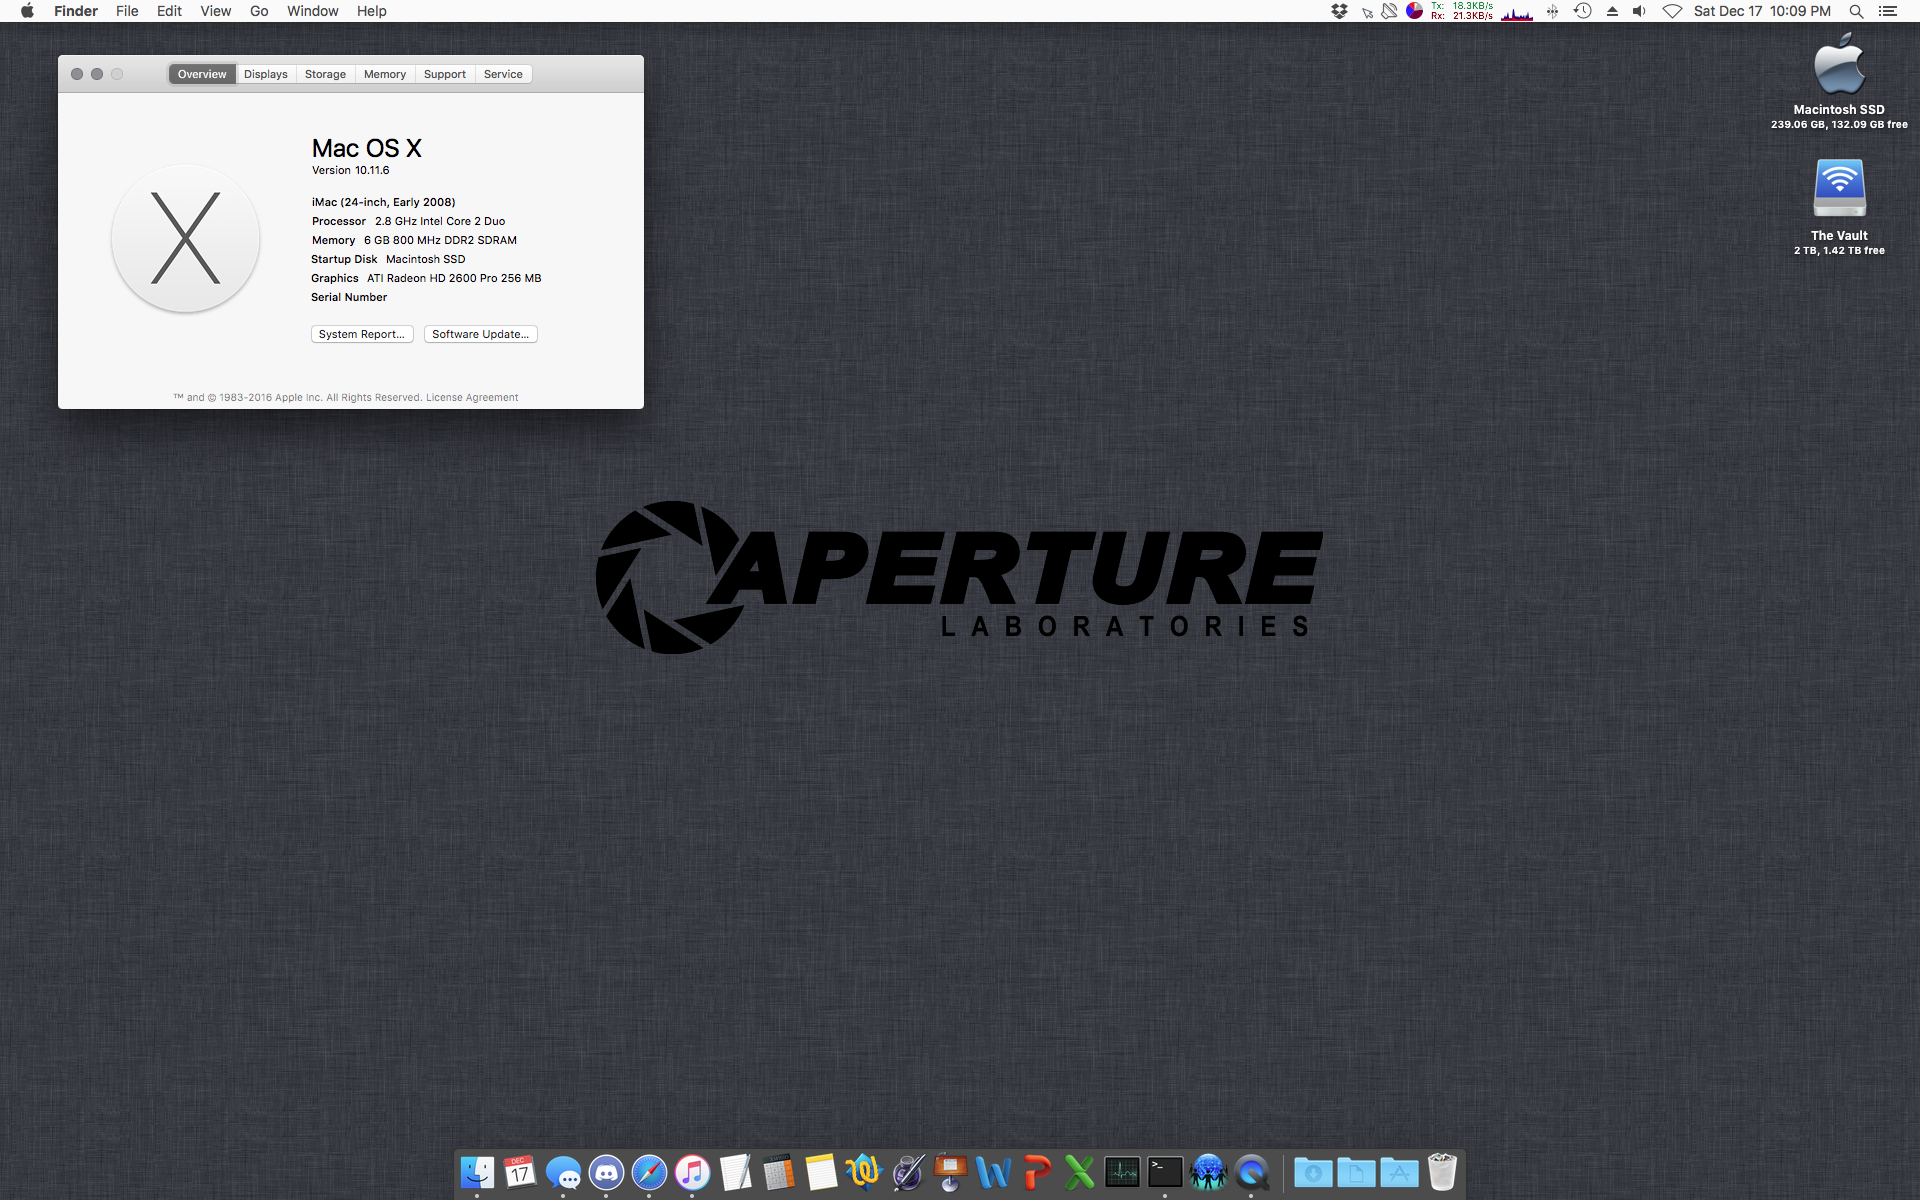1920x1200 pixels.
Task: Open iTunes from the Dock
Action: [692, 1172]
